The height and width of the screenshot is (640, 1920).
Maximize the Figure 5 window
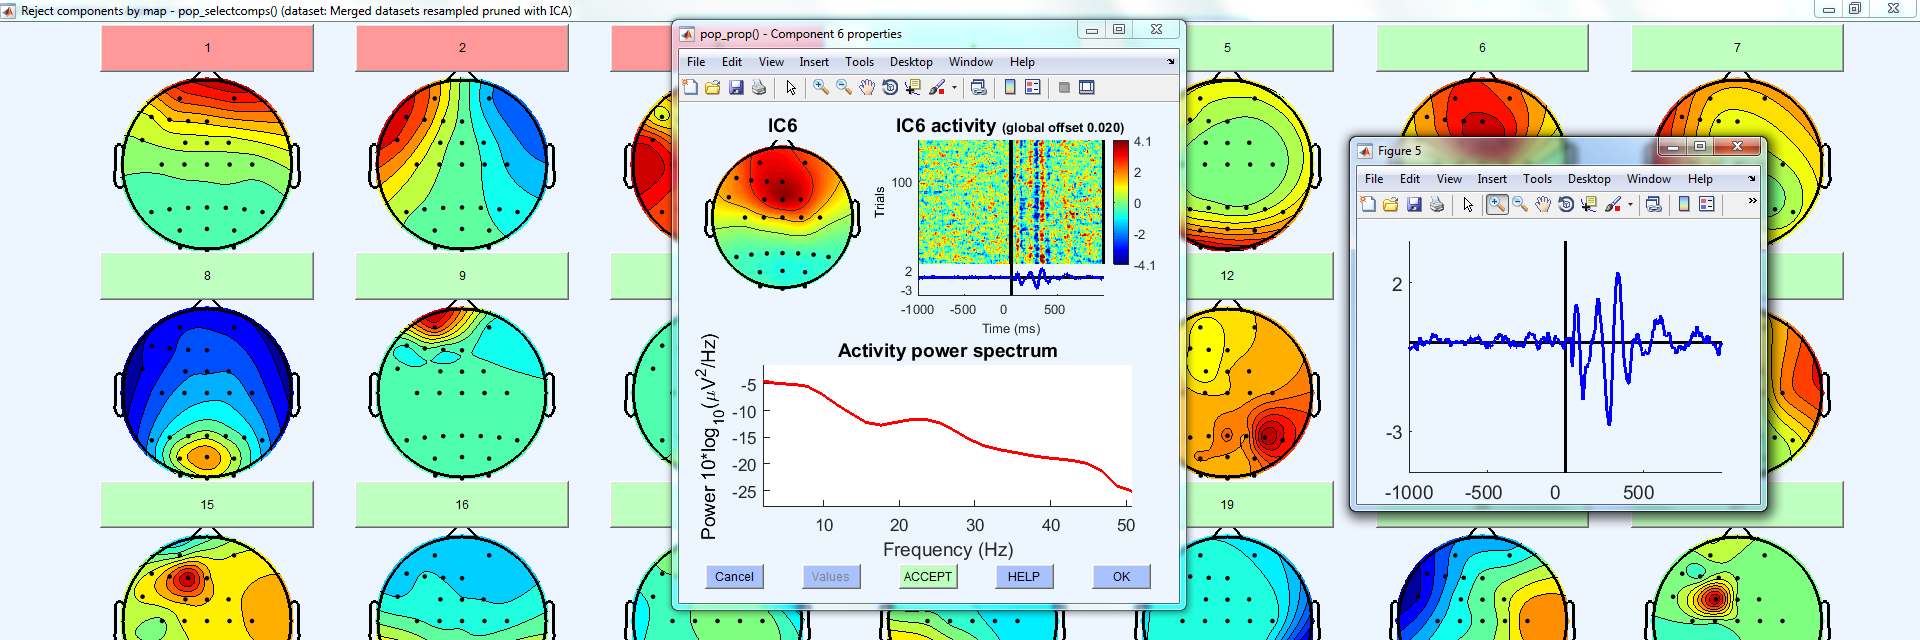coord(1700,147)
